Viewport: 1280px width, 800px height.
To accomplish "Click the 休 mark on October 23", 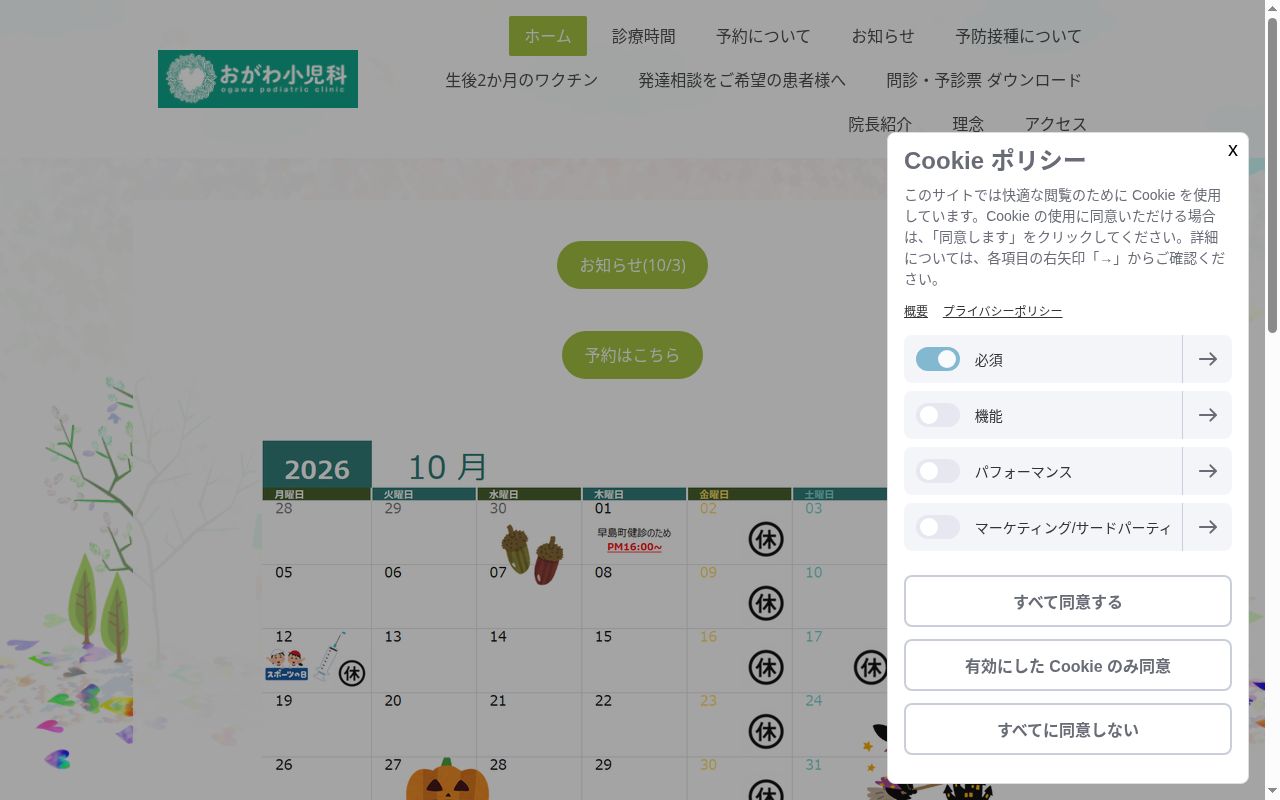I will (766, 732).
